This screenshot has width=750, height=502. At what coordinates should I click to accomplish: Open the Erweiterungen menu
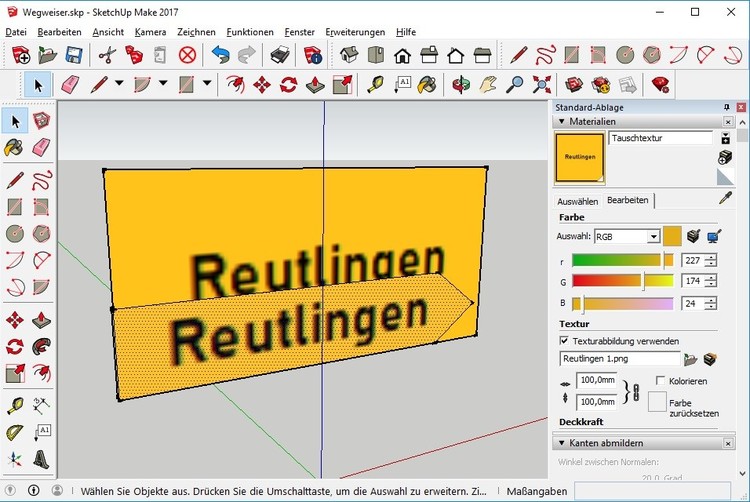[355, 32]
